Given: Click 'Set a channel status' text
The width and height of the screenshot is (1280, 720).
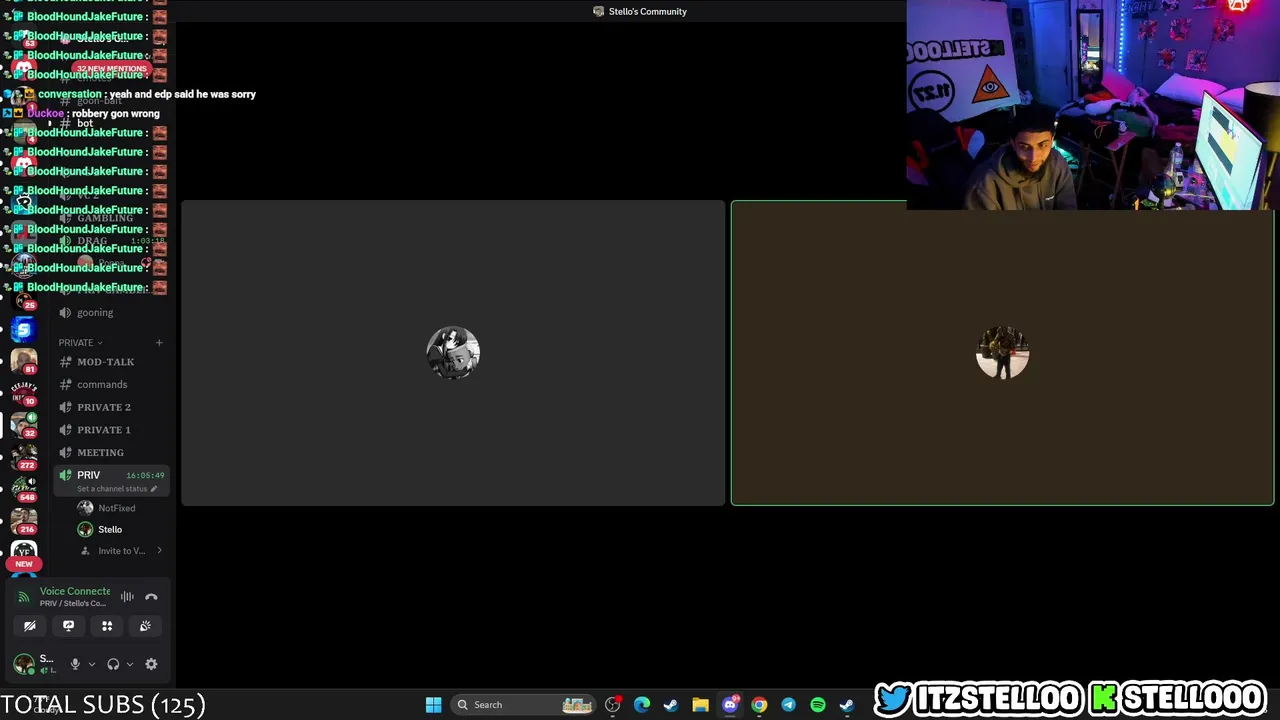Looking at the screenshot, I should [112, 489].
